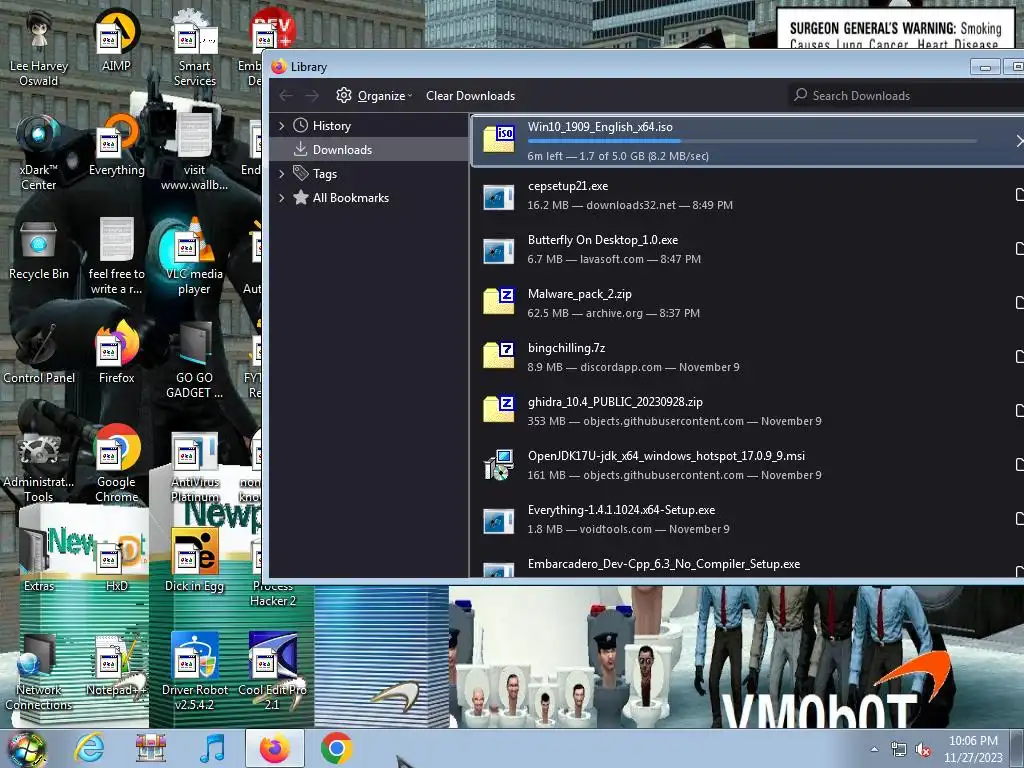The height and width of the screenshot is (768, 1024).
Task: Expand the Tags tree node
Action: point(281,174)
